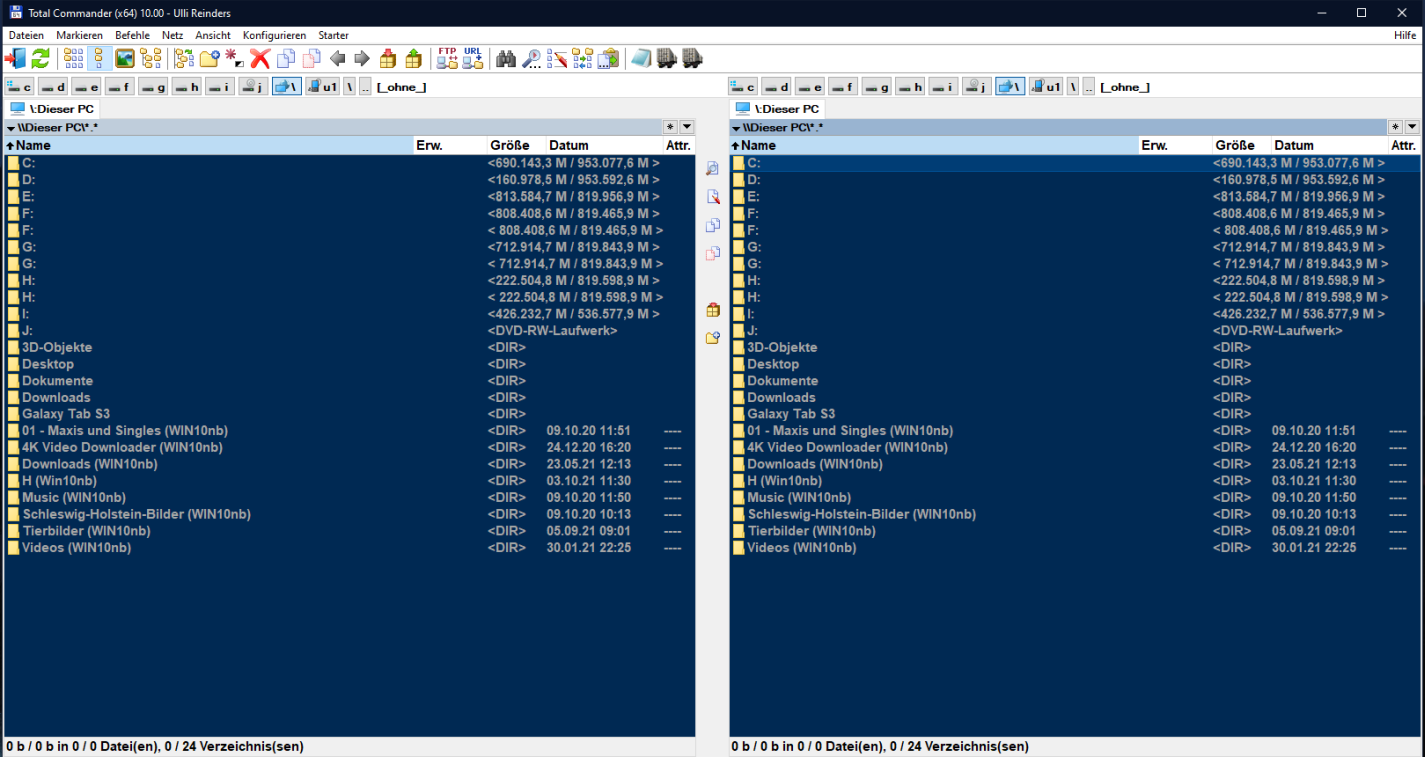Screen dimensions: 1425x757
Task: Sort right panel by Datum column
Action: 1294,146
